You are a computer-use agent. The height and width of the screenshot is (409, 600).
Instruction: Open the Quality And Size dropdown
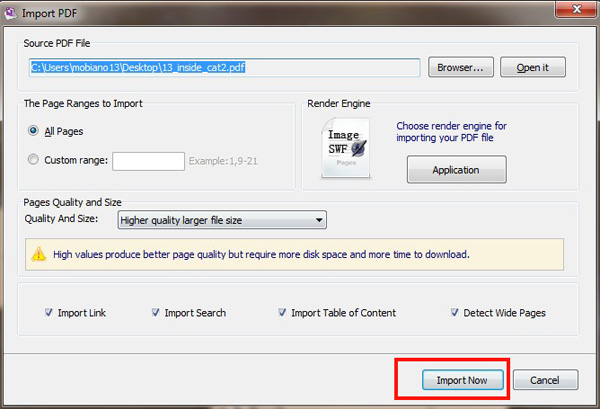pyautogui.click(x=222, y=220)
